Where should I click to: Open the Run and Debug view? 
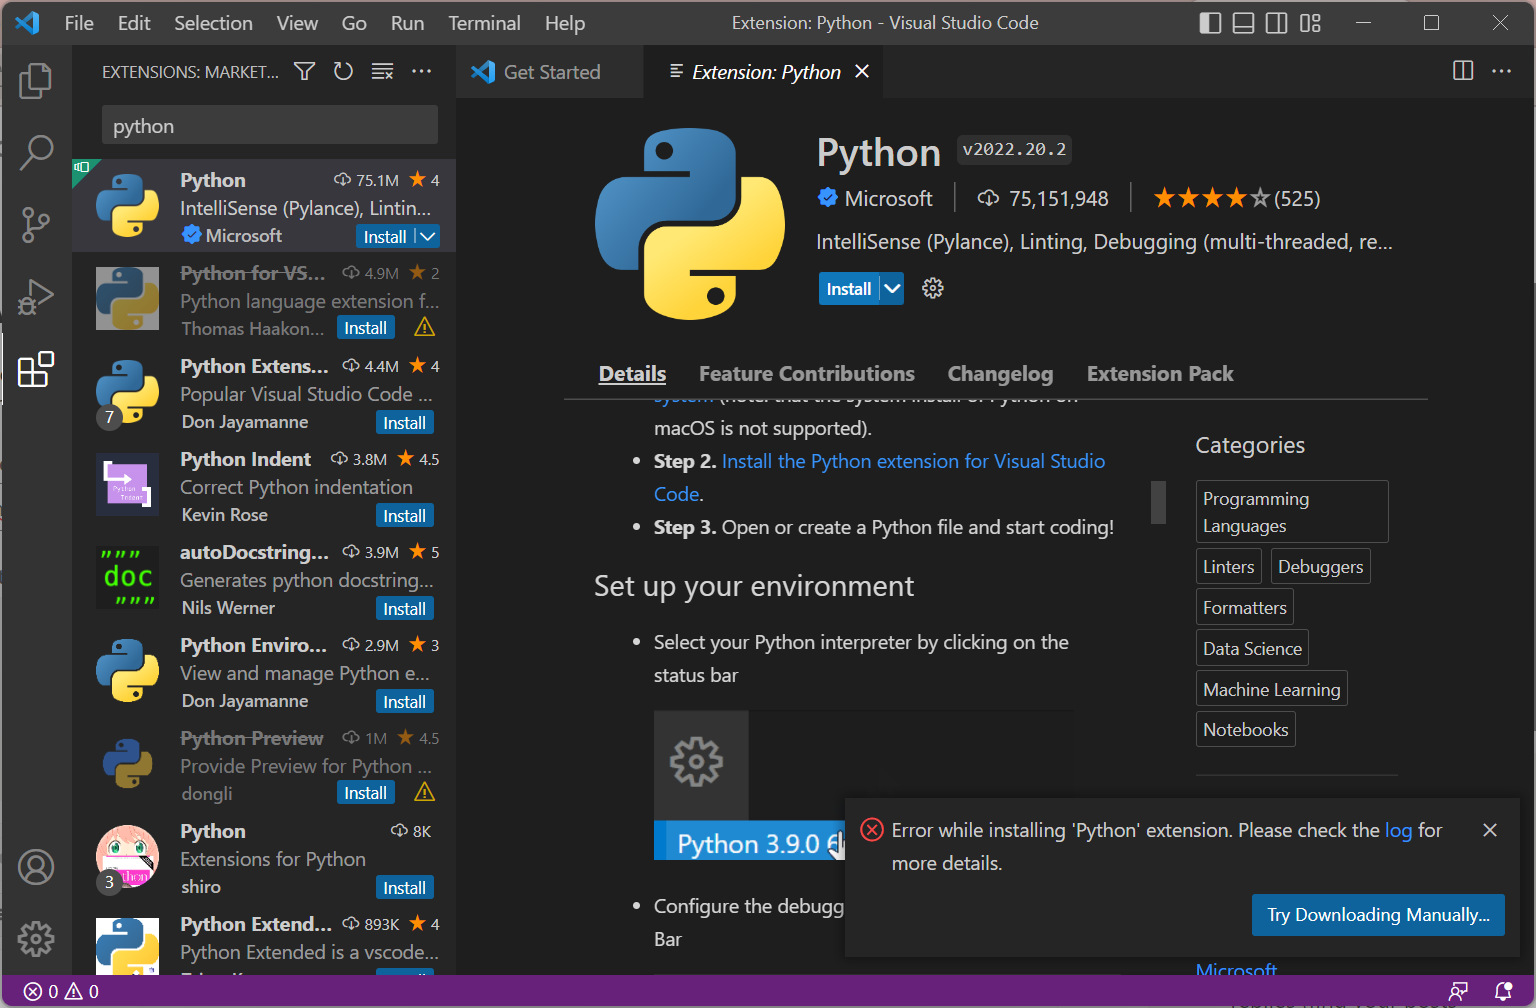[36, 297]
